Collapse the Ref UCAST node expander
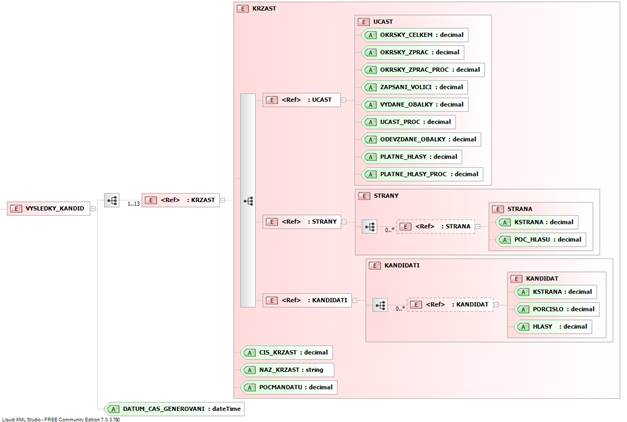627x422 pixels. tap(342, 100)
